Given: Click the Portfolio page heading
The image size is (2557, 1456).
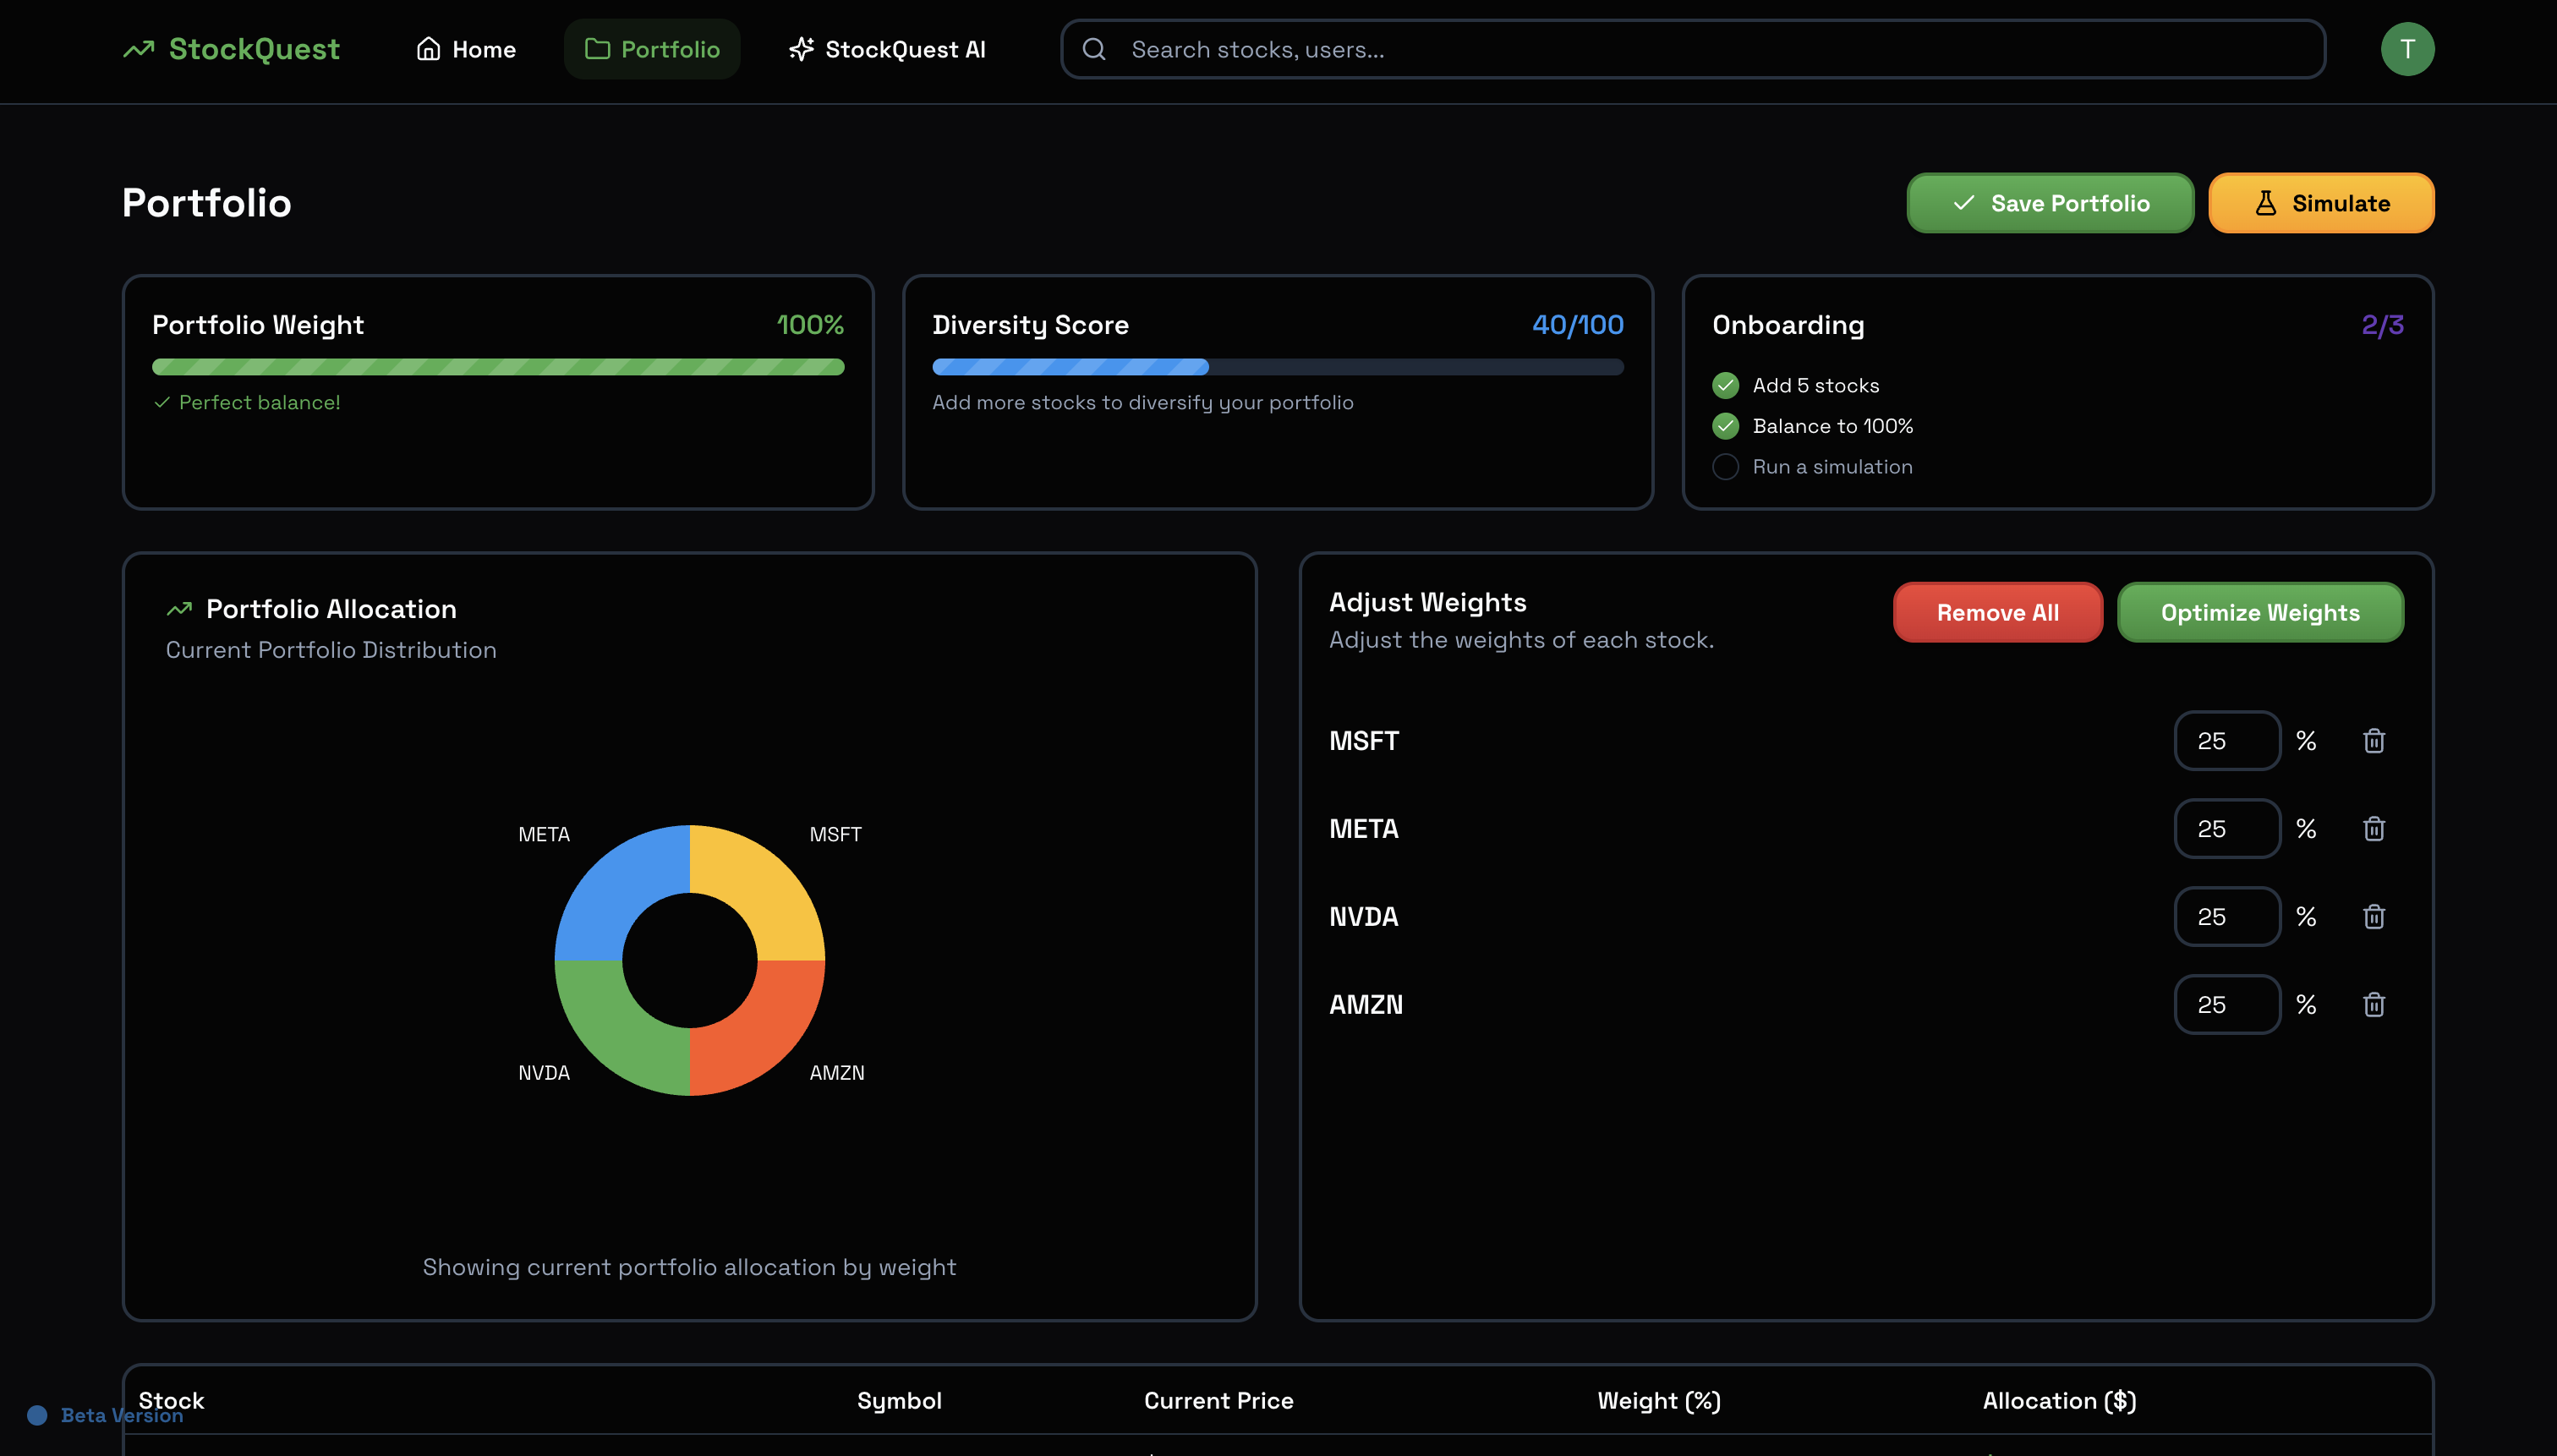Looking at the screenshot, I should click(x=207, y=203).
